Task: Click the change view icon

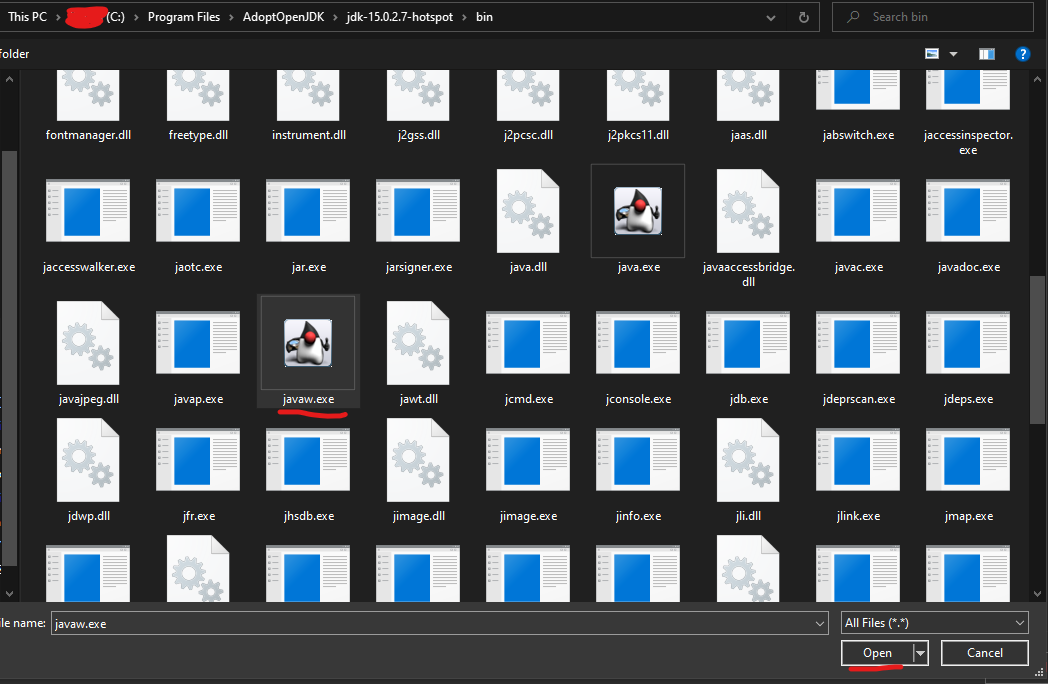Action: 932,53
